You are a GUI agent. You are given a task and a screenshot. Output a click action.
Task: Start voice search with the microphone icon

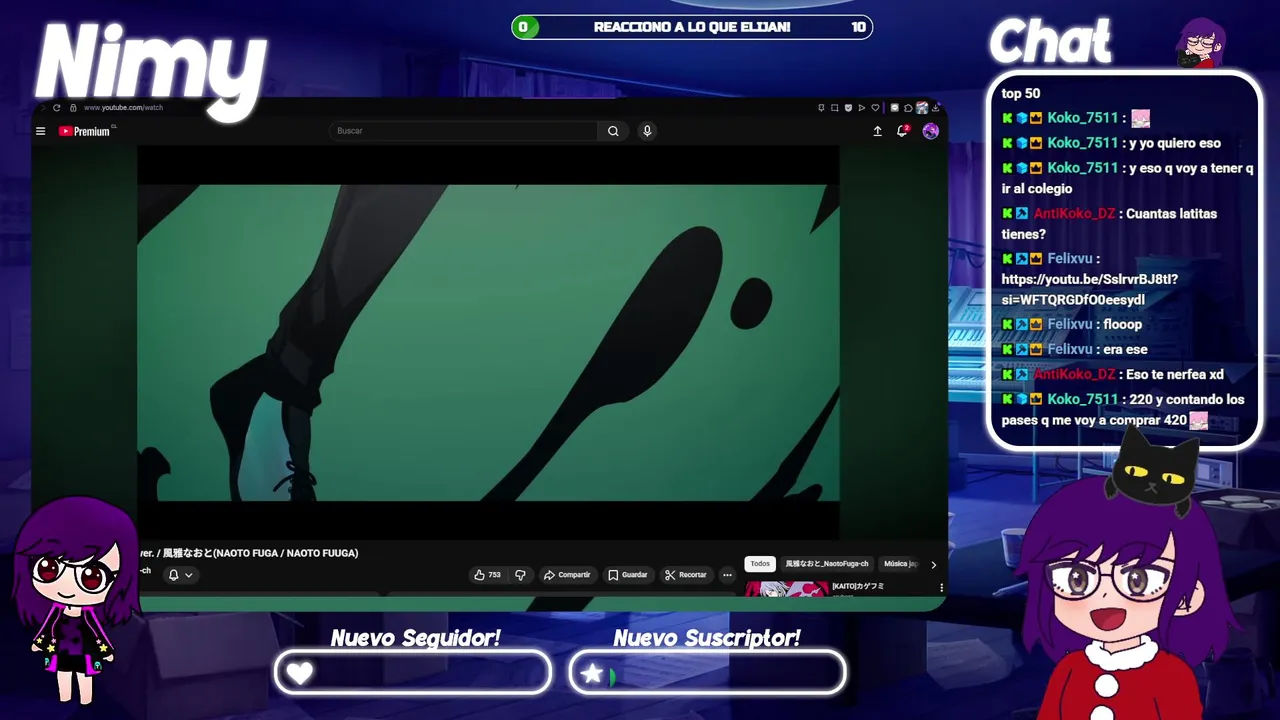click(647, 131)
